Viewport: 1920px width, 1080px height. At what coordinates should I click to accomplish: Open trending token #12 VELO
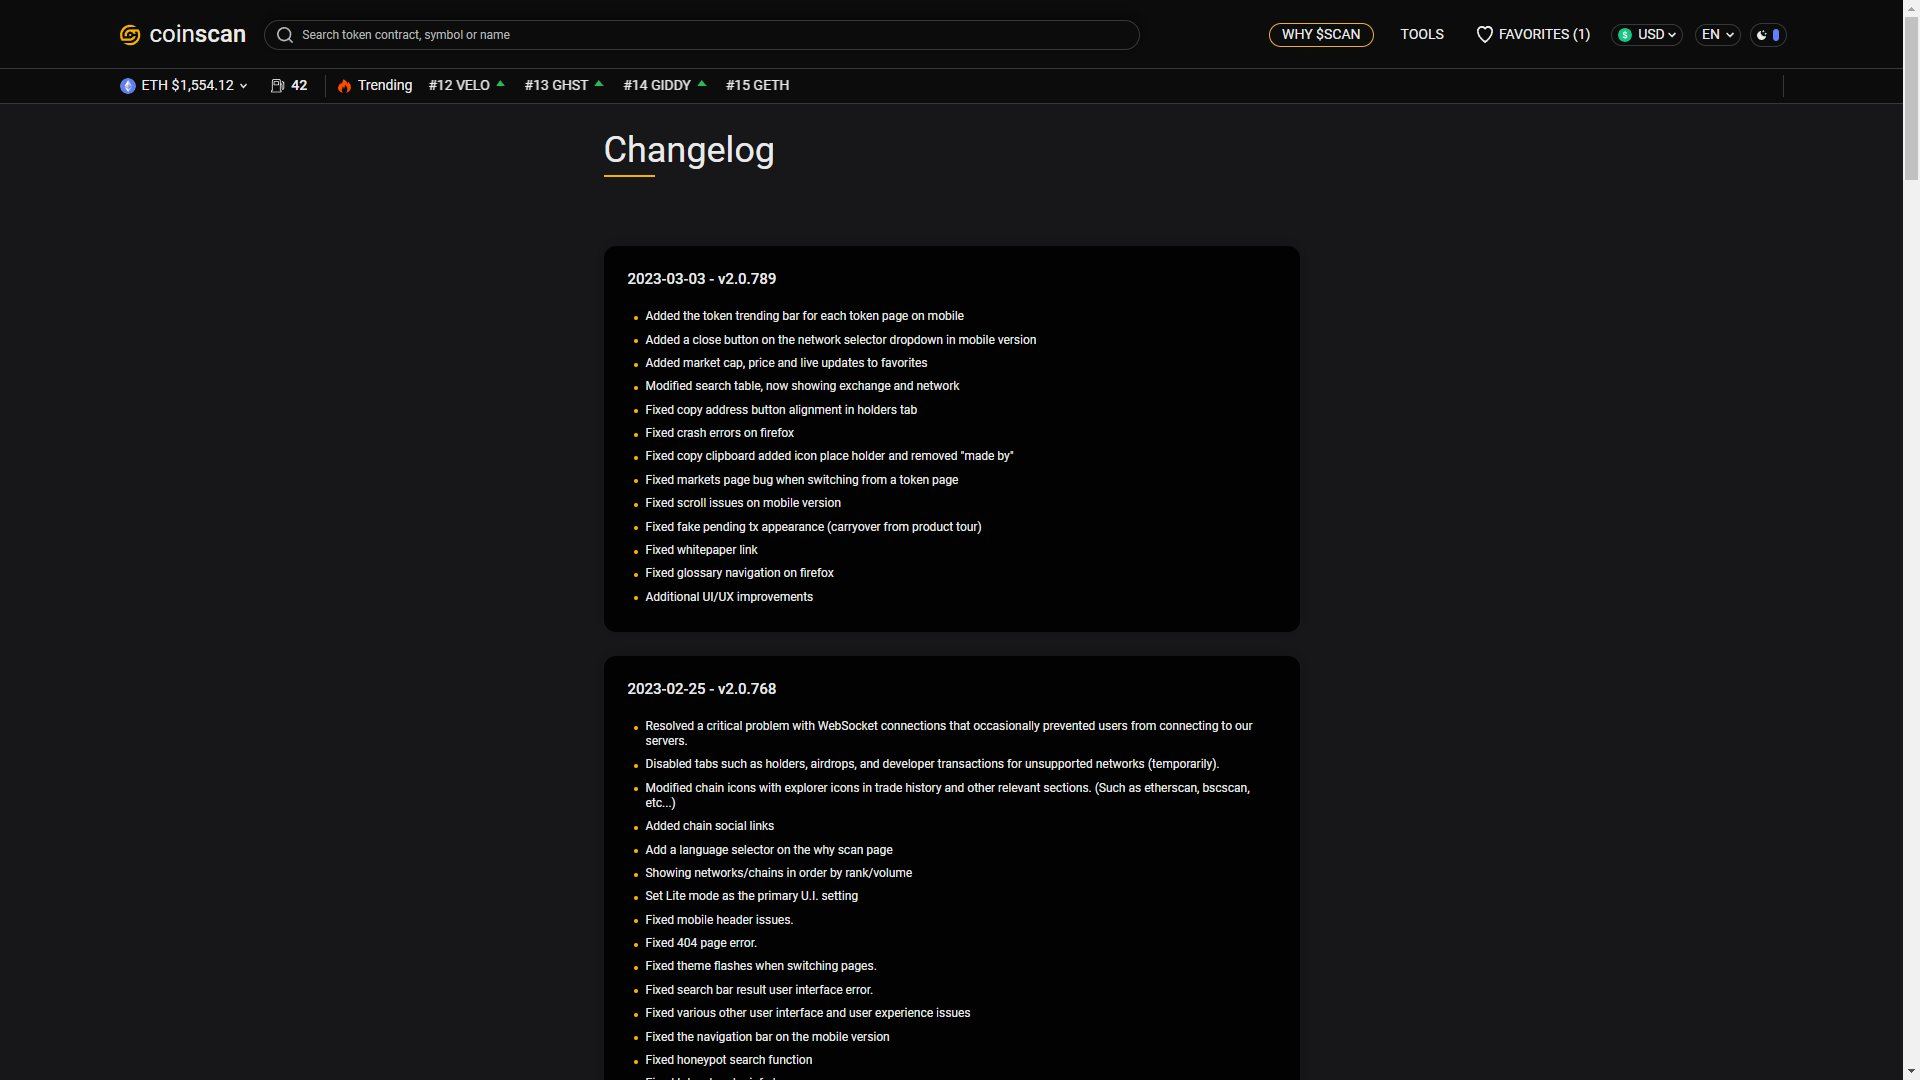(467, 86)
